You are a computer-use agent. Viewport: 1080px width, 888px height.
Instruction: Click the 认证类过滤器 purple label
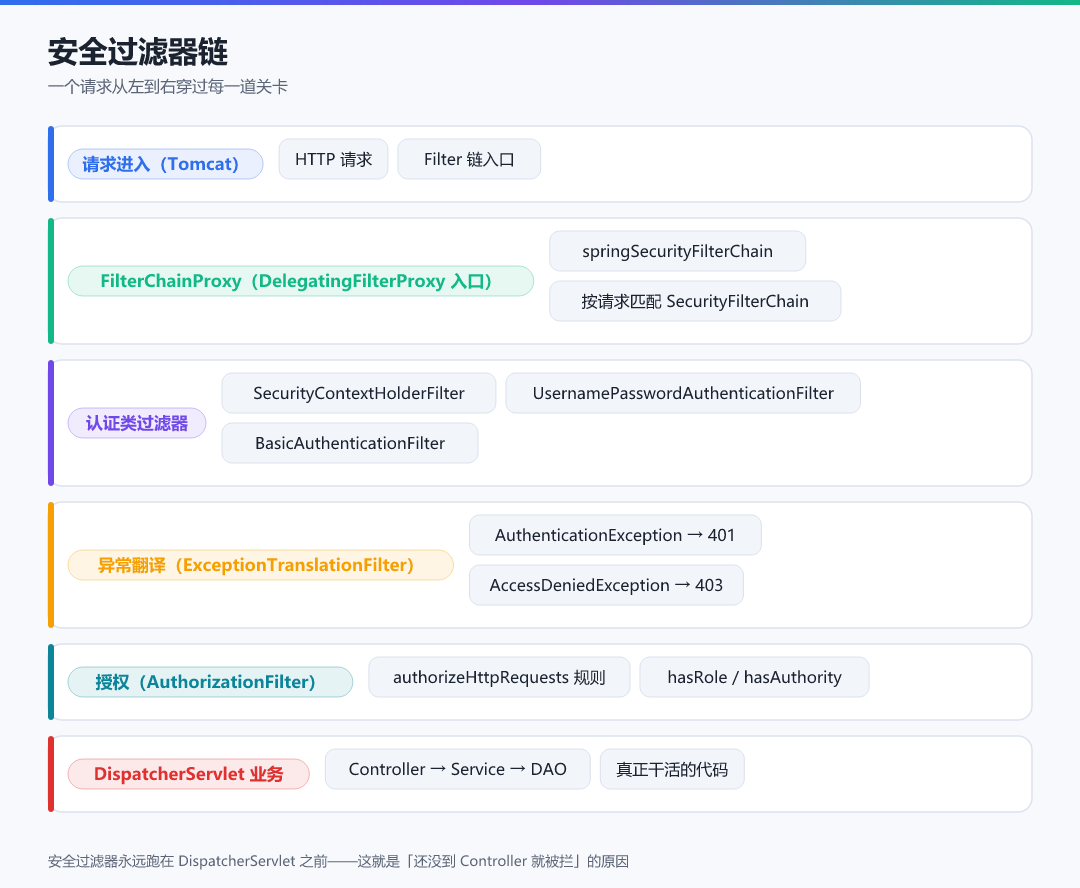(137, 423)
